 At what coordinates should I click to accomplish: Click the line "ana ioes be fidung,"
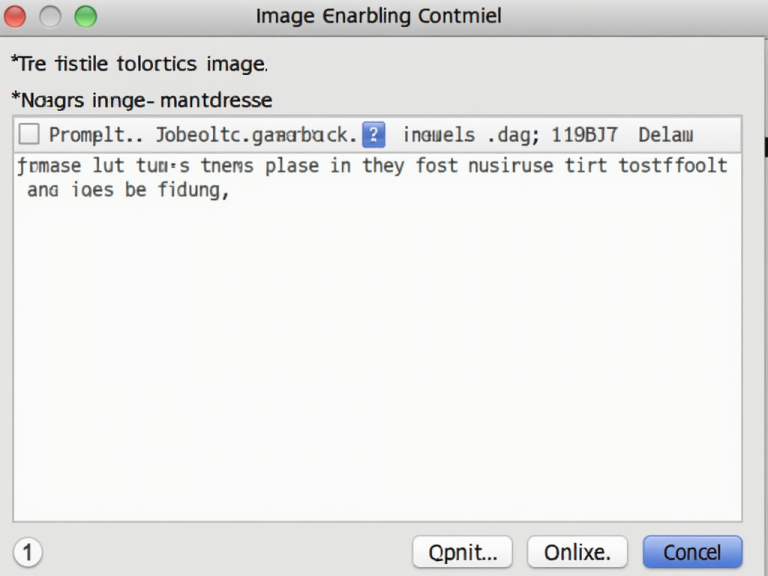click(x=128, y=190)
